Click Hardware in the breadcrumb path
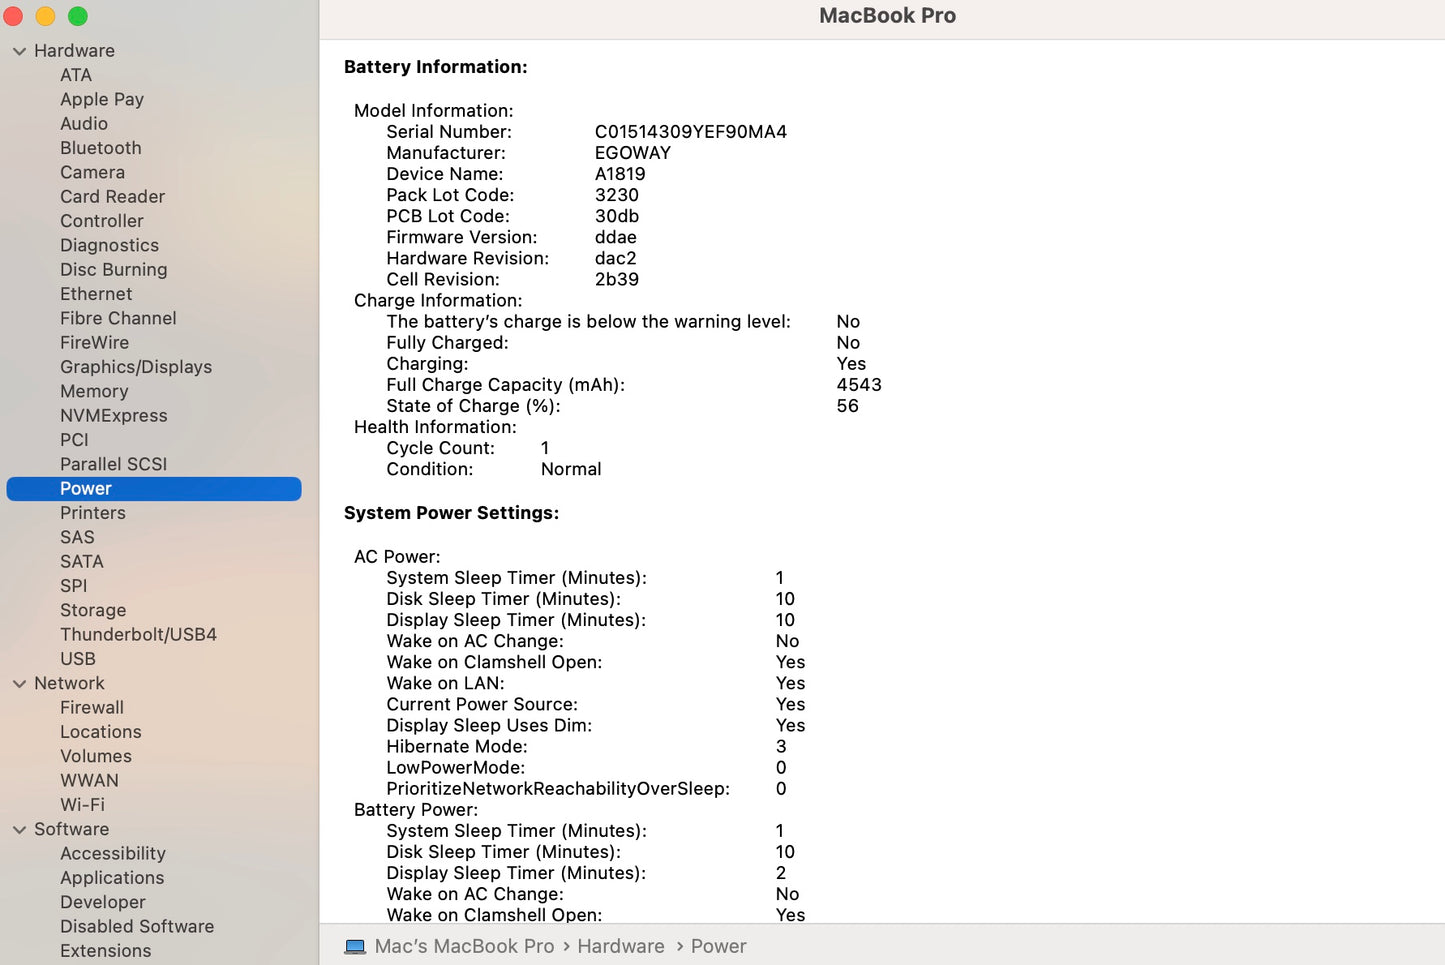Screen dimensions: 1445x965 pyautogui.click(x=620, y=945)
